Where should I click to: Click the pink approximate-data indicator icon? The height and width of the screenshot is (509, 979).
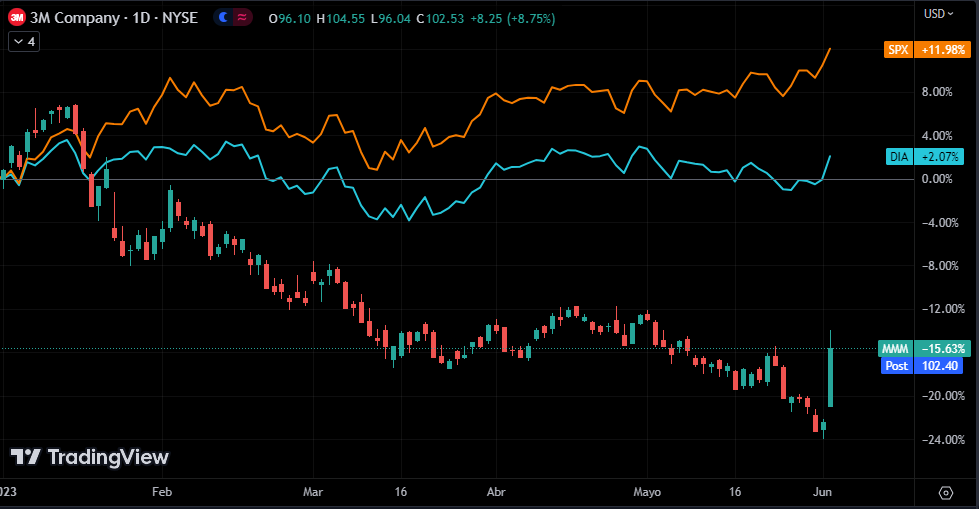[242, 17]
